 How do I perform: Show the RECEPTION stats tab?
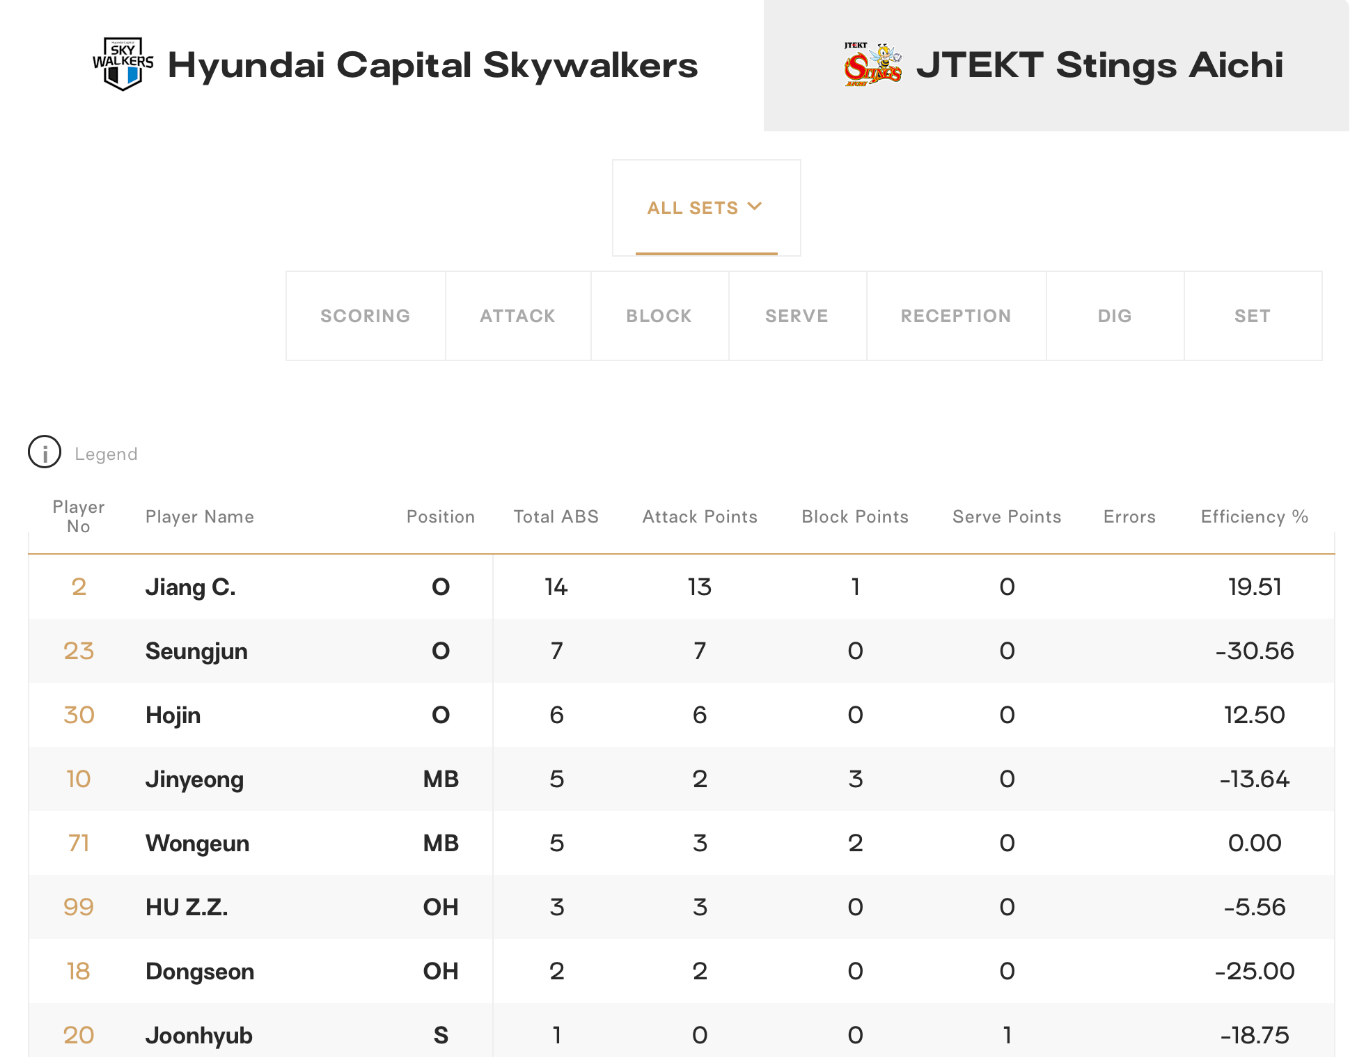tap(956, 316)
